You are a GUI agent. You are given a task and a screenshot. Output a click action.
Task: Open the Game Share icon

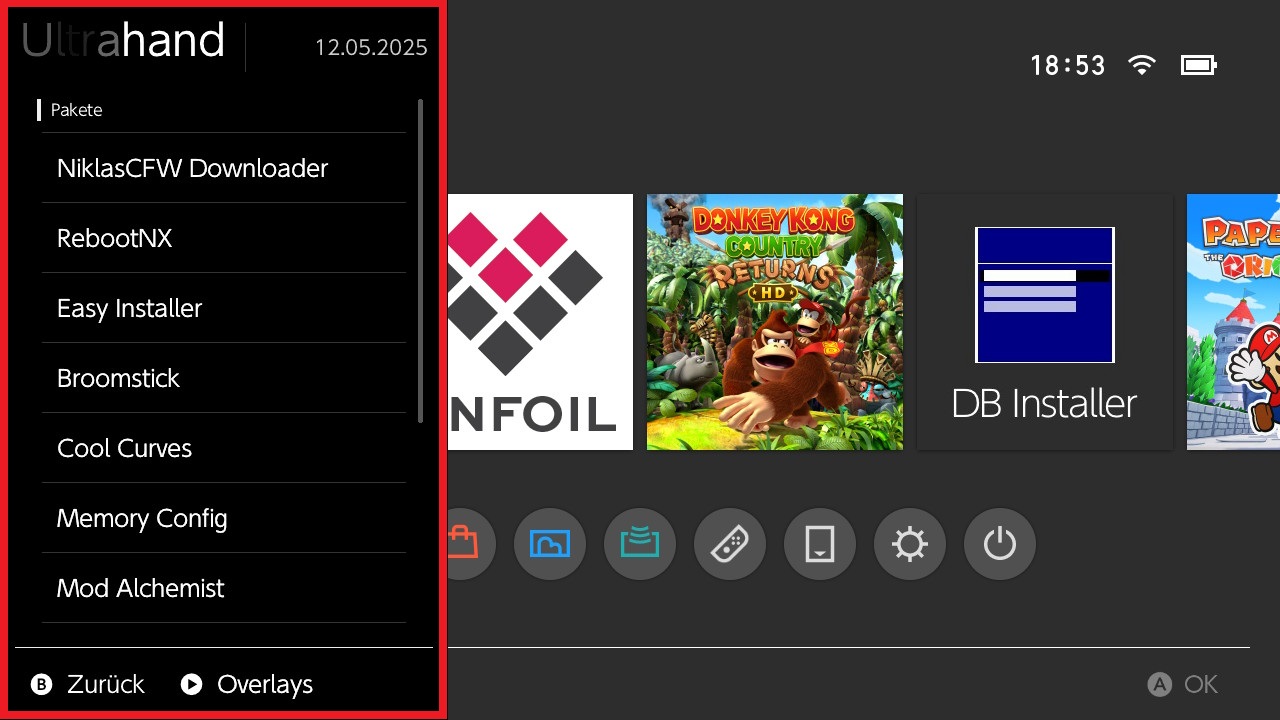pos(640,545)
